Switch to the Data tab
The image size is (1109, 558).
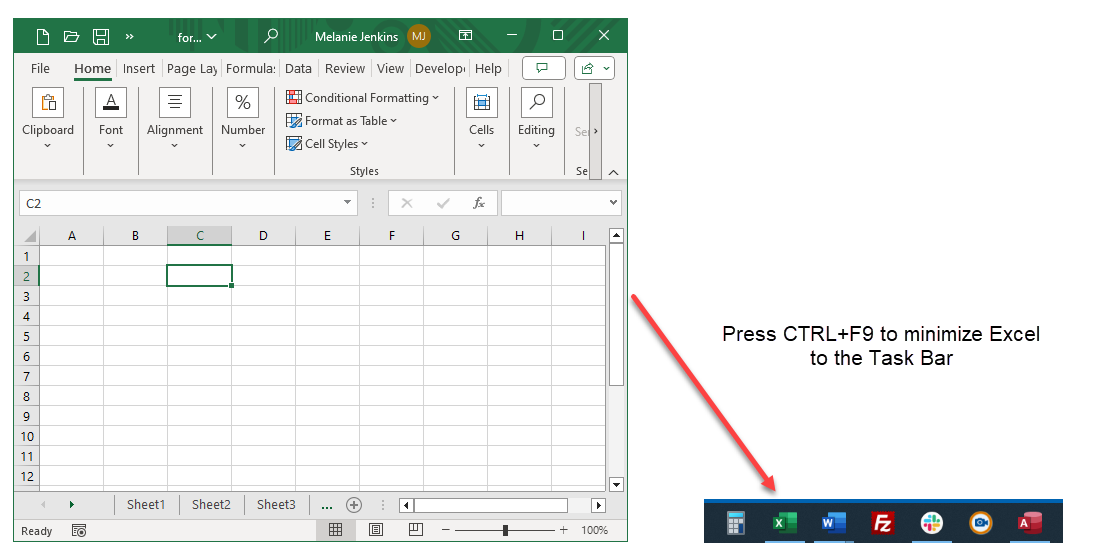(298, 69)
